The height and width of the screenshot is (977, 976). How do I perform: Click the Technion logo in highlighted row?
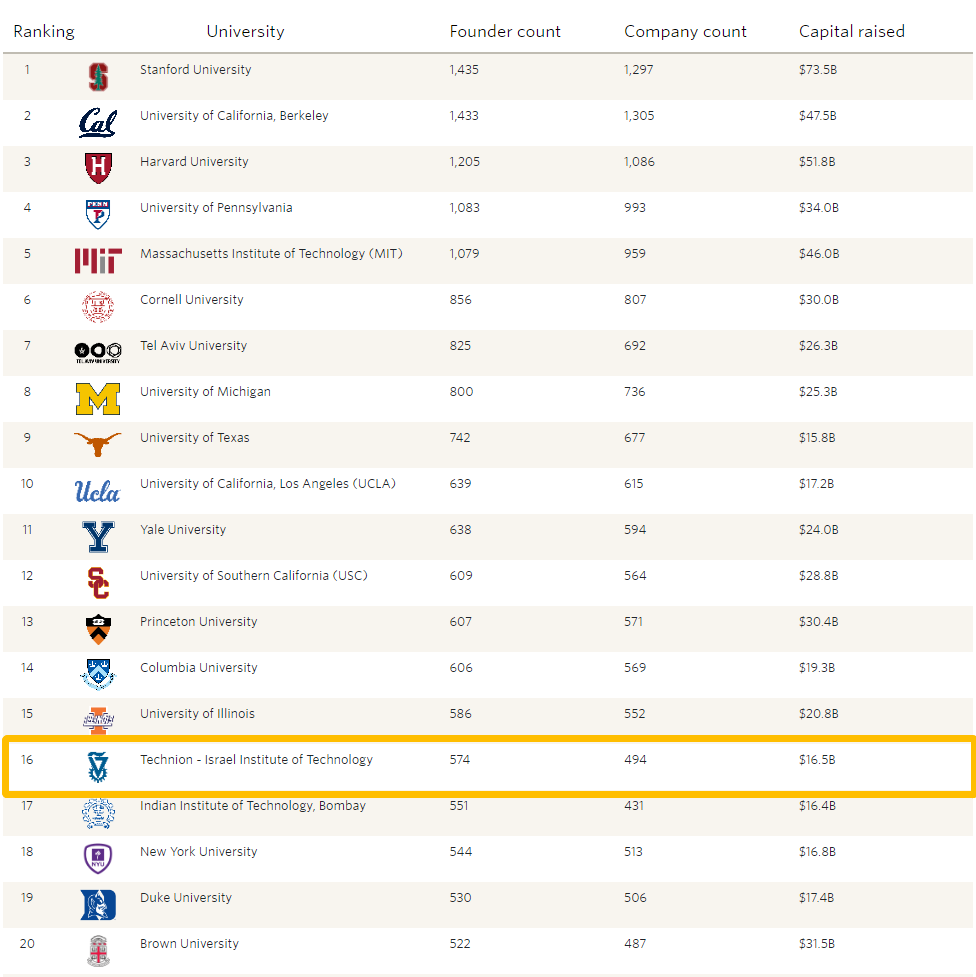pyautogui.click(x=98, y=766)
